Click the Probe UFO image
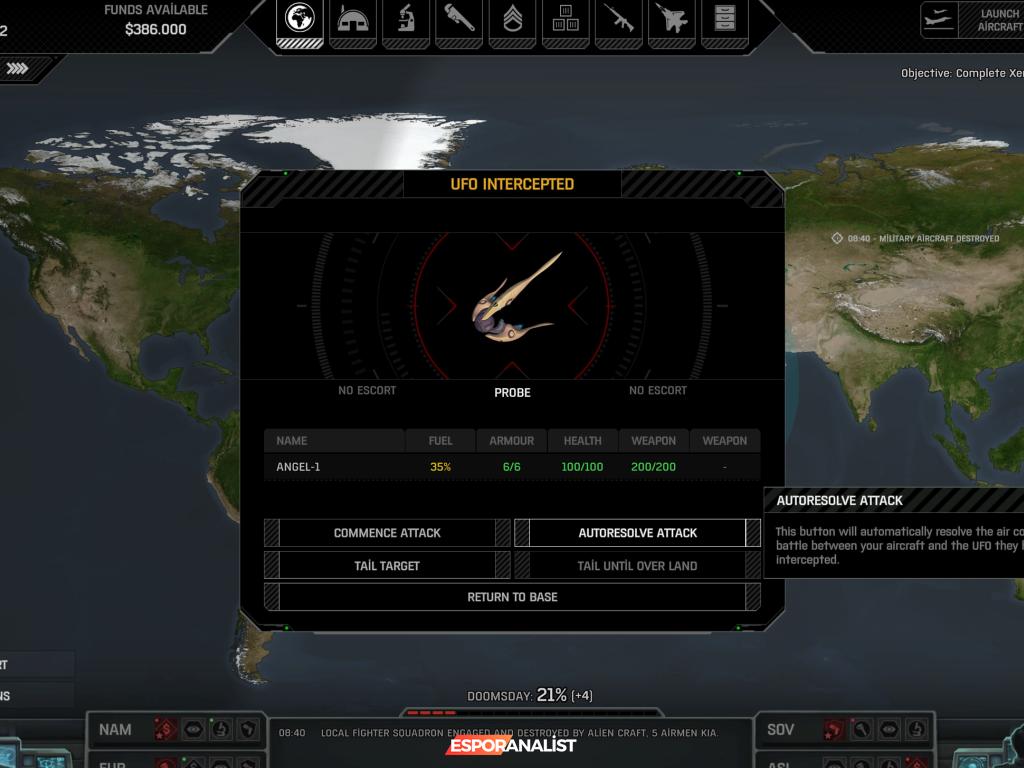Screen dimensions: 1024x768 click(512, 300)
